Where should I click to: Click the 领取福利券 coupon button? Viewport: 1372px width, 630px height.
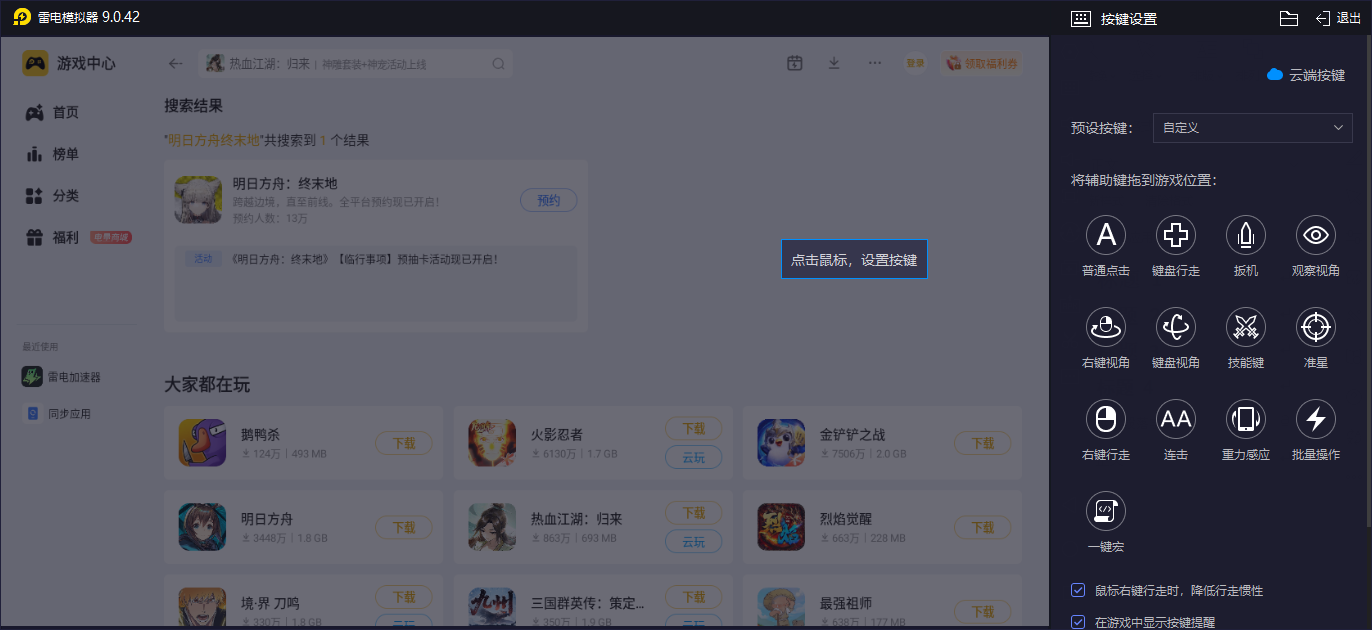coord(981,63)
